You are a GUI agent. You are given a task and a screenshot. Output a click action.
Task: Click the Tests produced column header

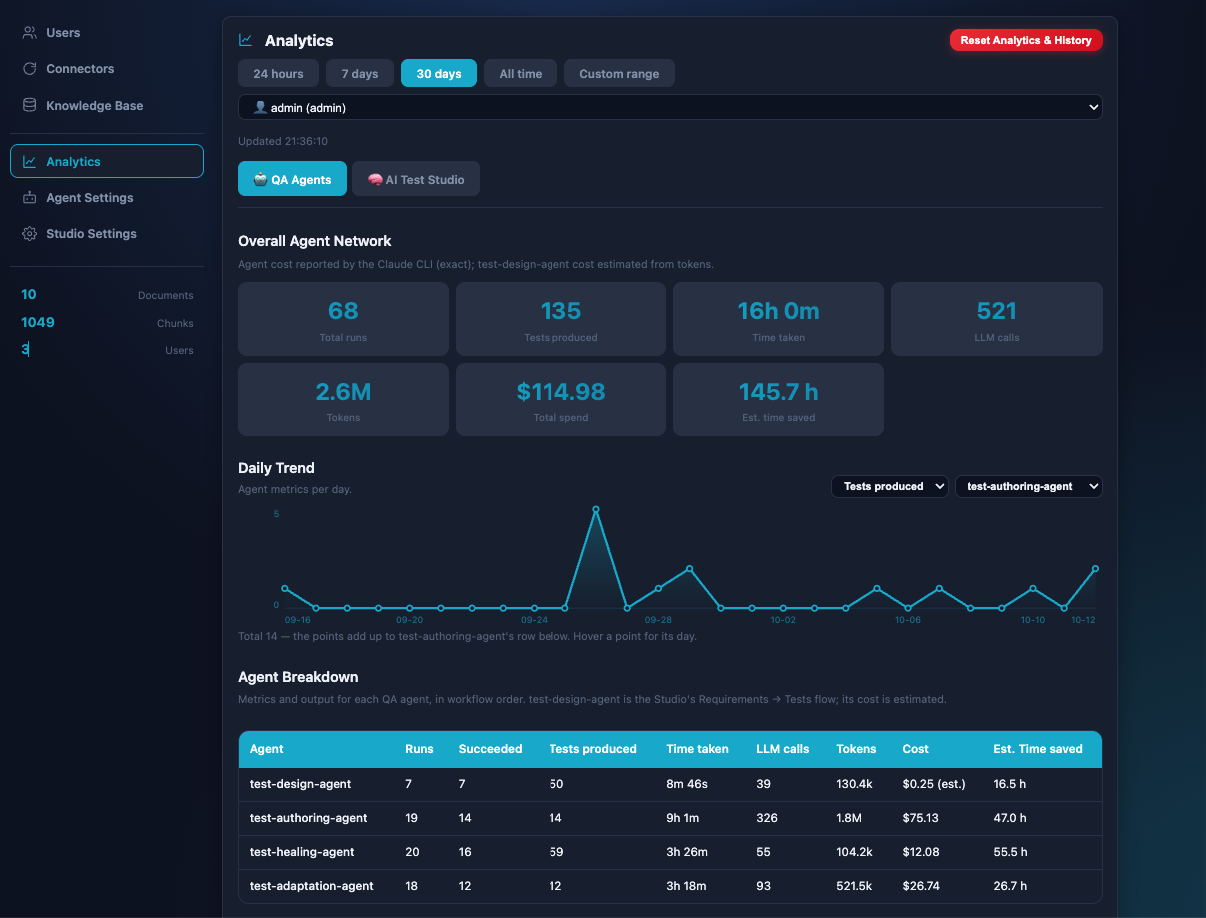[593, 749]
